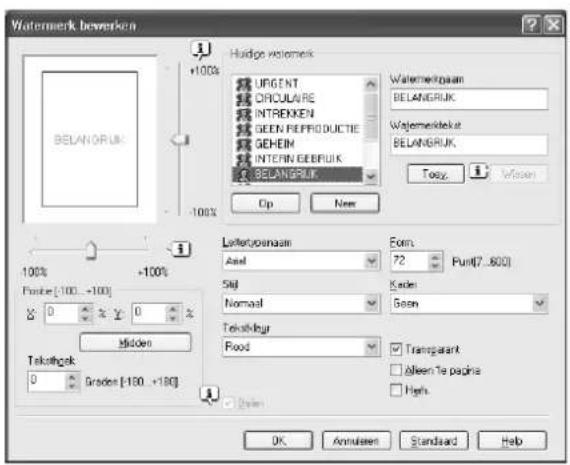This screenshot has width=570, height=465.
Task: Click the horizontal position slider thumb
Action: [x=91, y=250]
